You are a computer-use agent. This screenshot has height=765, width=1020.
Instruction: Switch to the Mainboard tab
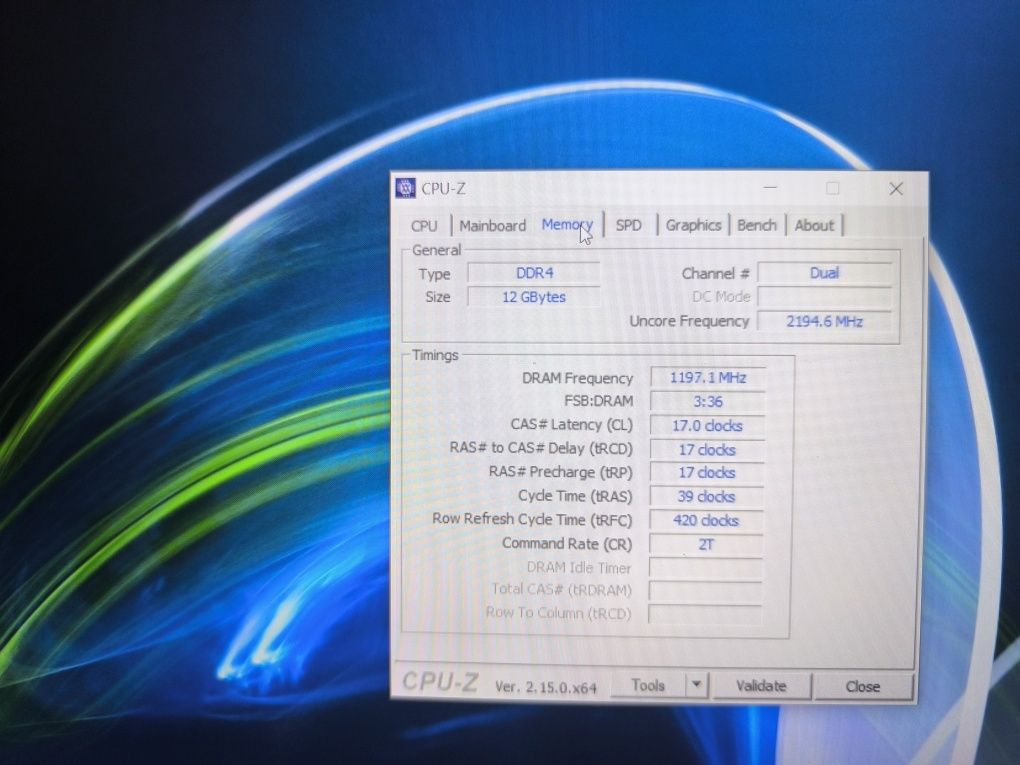492,226
